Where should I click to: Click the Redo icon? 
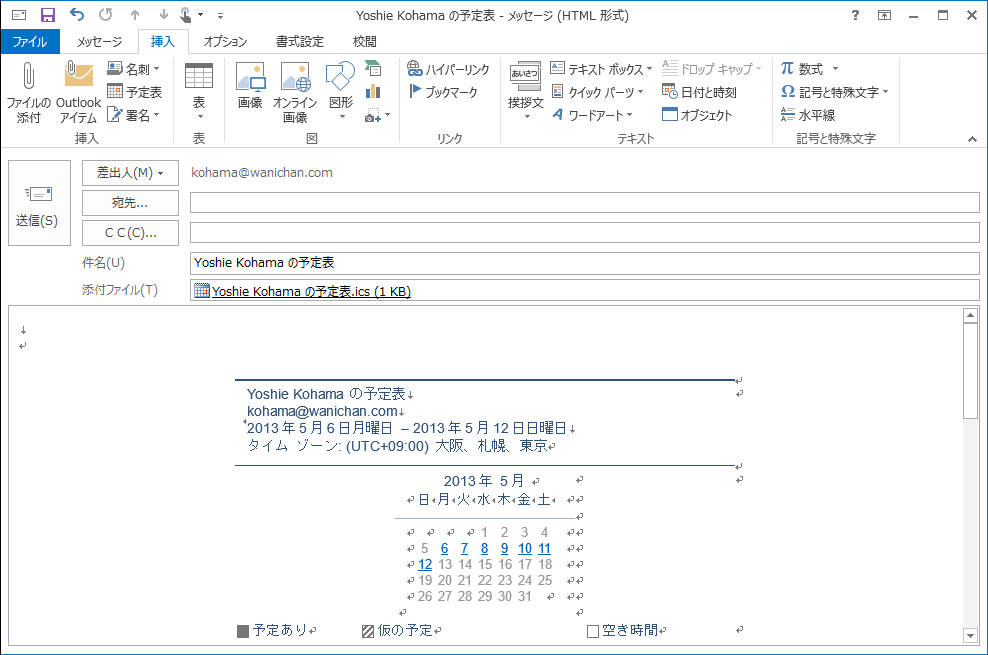tap(106, 14)
